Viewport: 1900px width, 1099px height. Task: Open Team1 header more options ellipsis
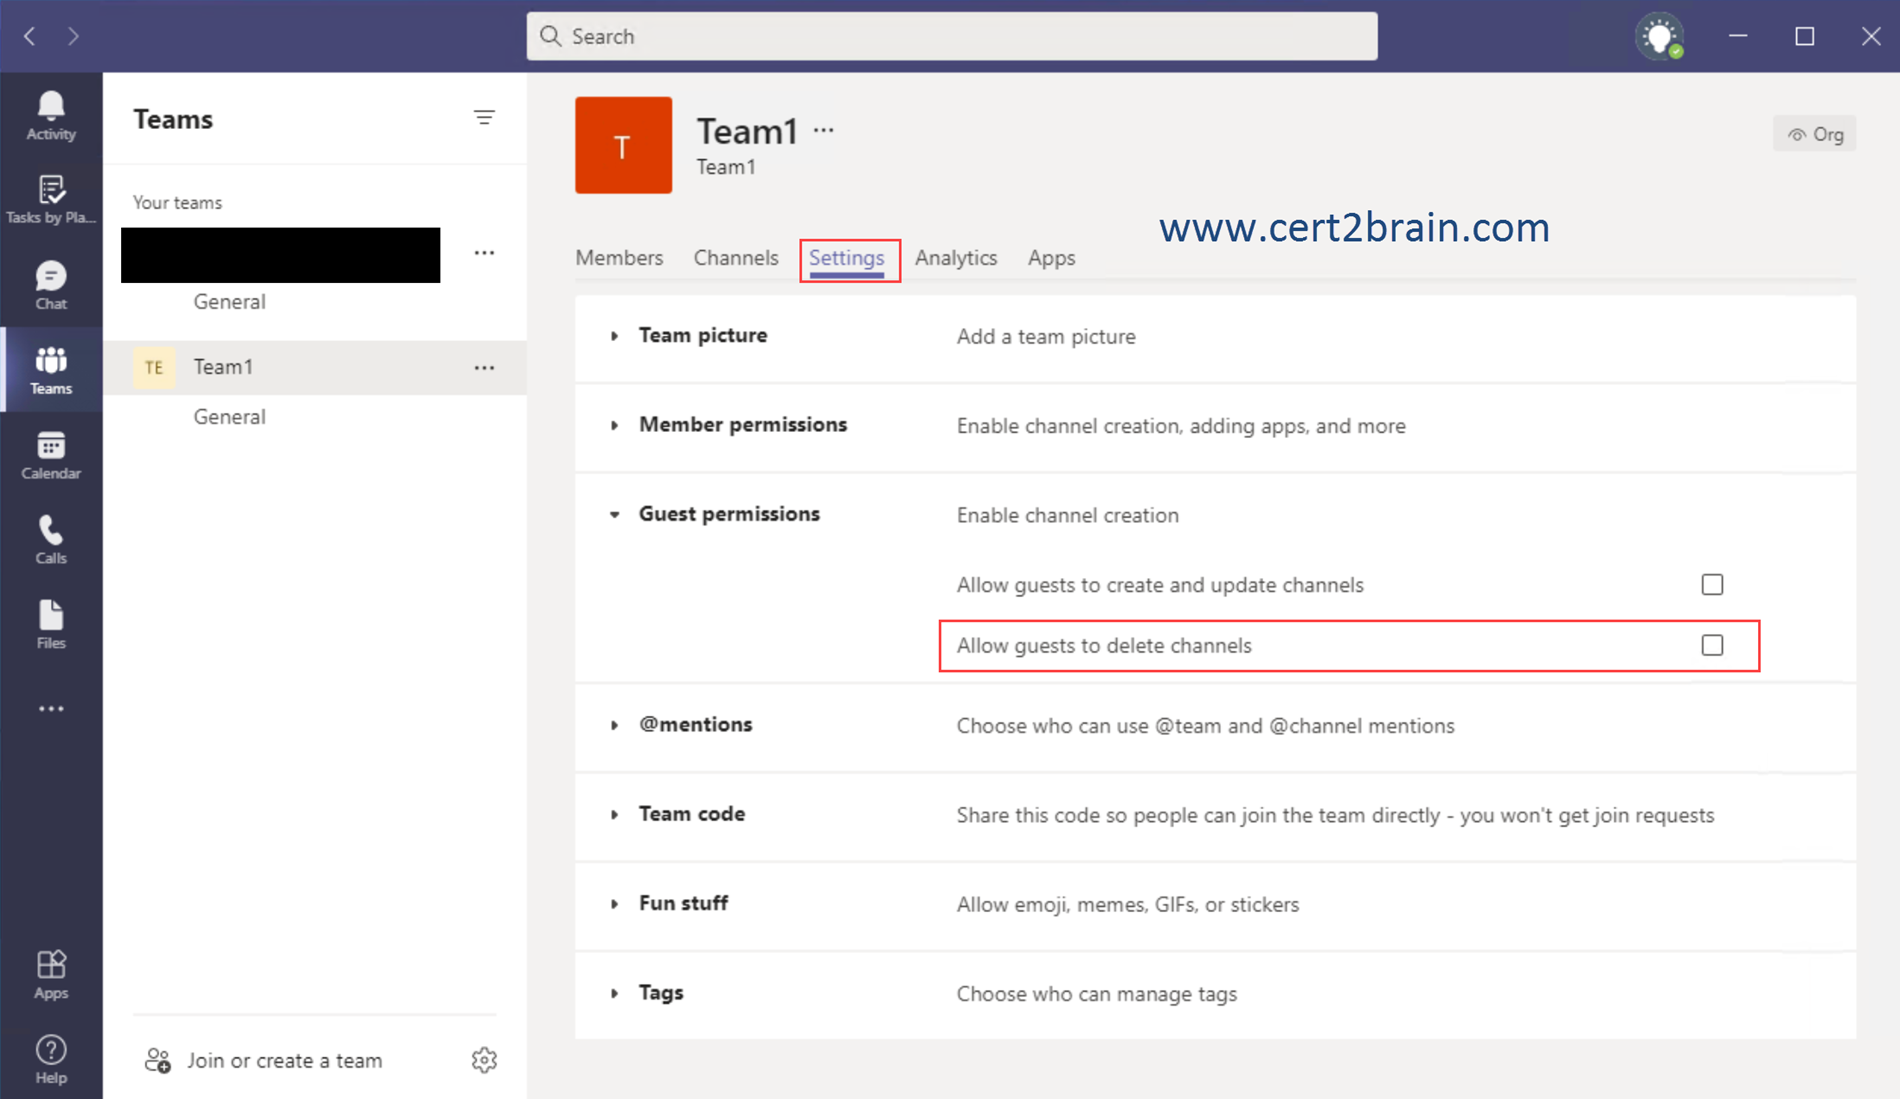coord(823,130)
